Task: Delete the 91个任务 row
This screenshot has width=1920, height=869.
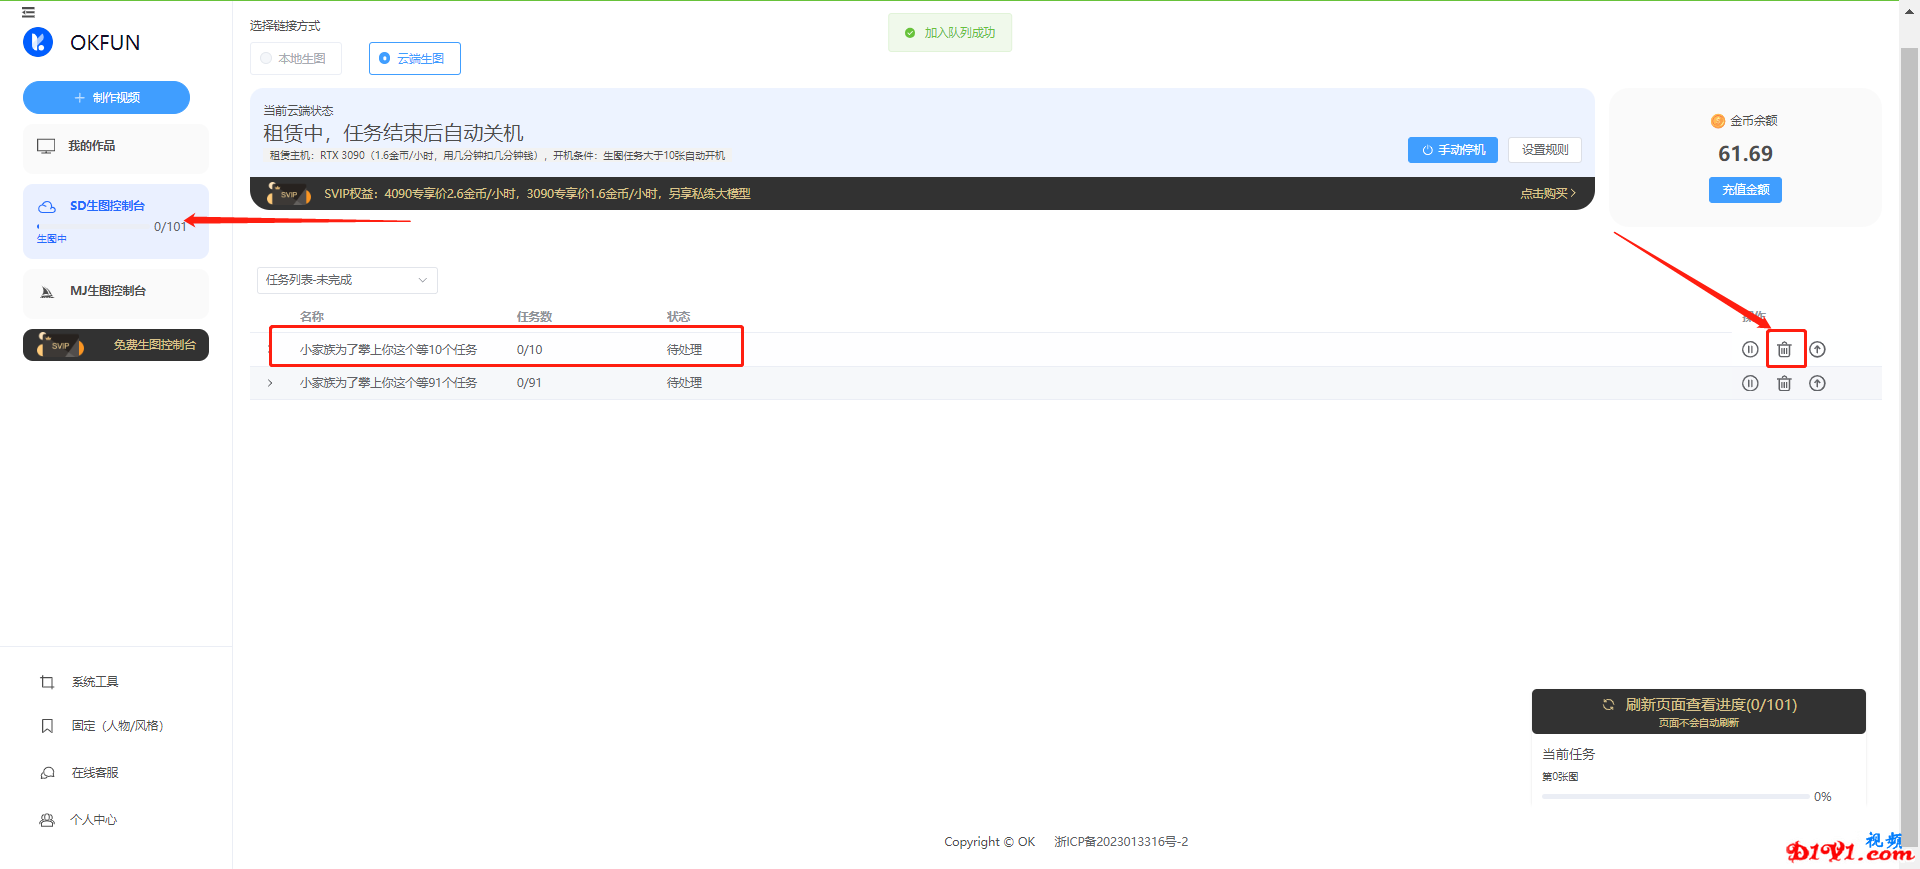Action: coord(1784,383)
